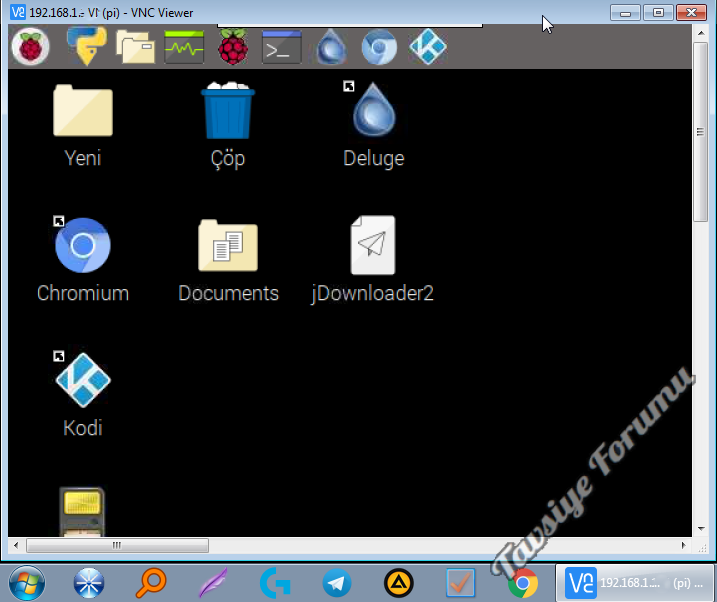Screen dimensions: 717x602
Task: Launch Chromium from the top panel
Action: point(379,47)
